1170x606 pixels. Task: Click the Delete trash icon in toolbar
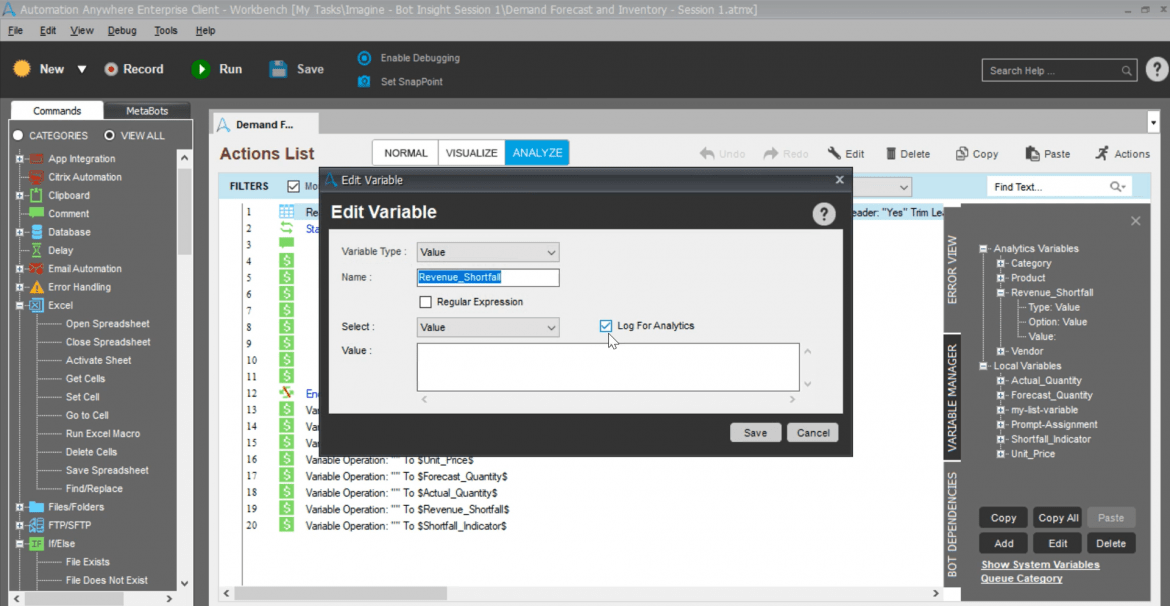click(891, 154)
